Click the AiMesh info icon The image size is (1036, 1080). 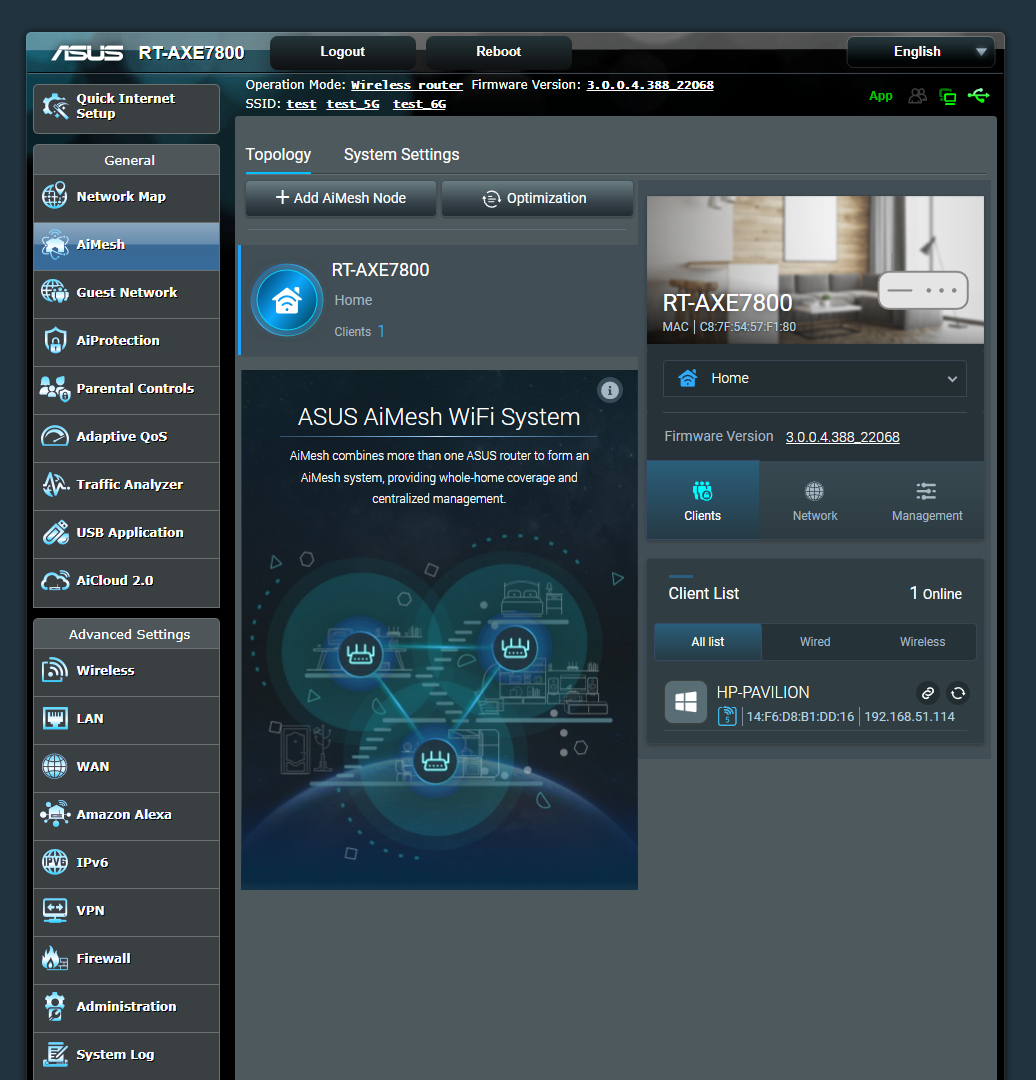pos(610,391)
